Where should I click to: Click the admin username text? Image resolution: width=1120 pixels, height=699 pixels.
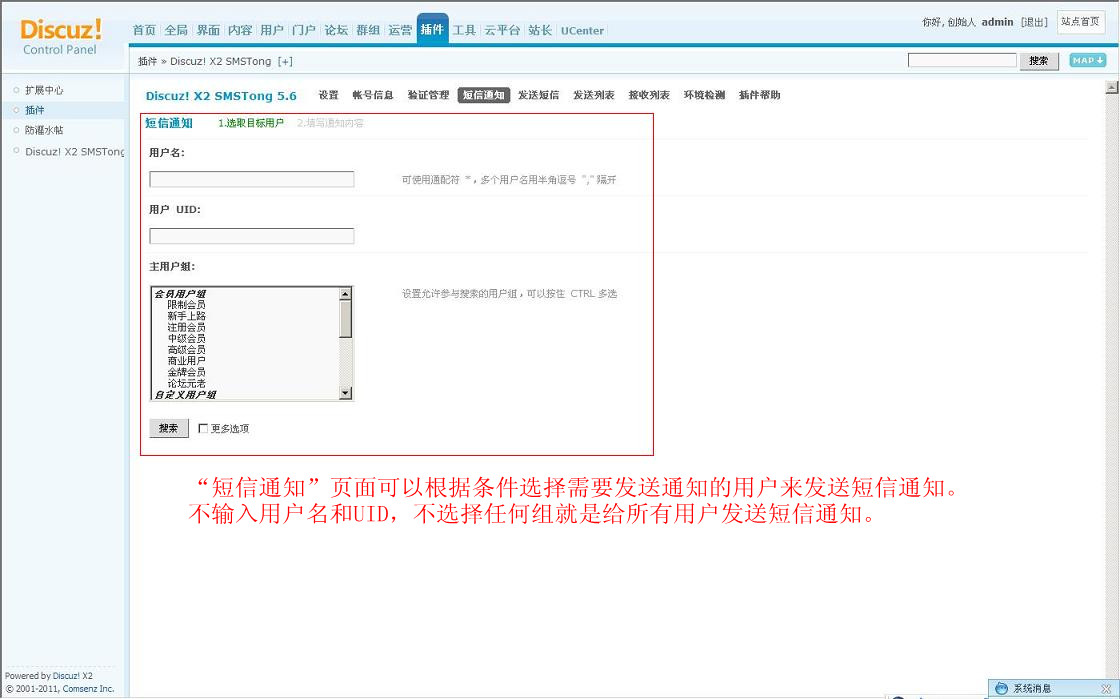coord(997,22)
